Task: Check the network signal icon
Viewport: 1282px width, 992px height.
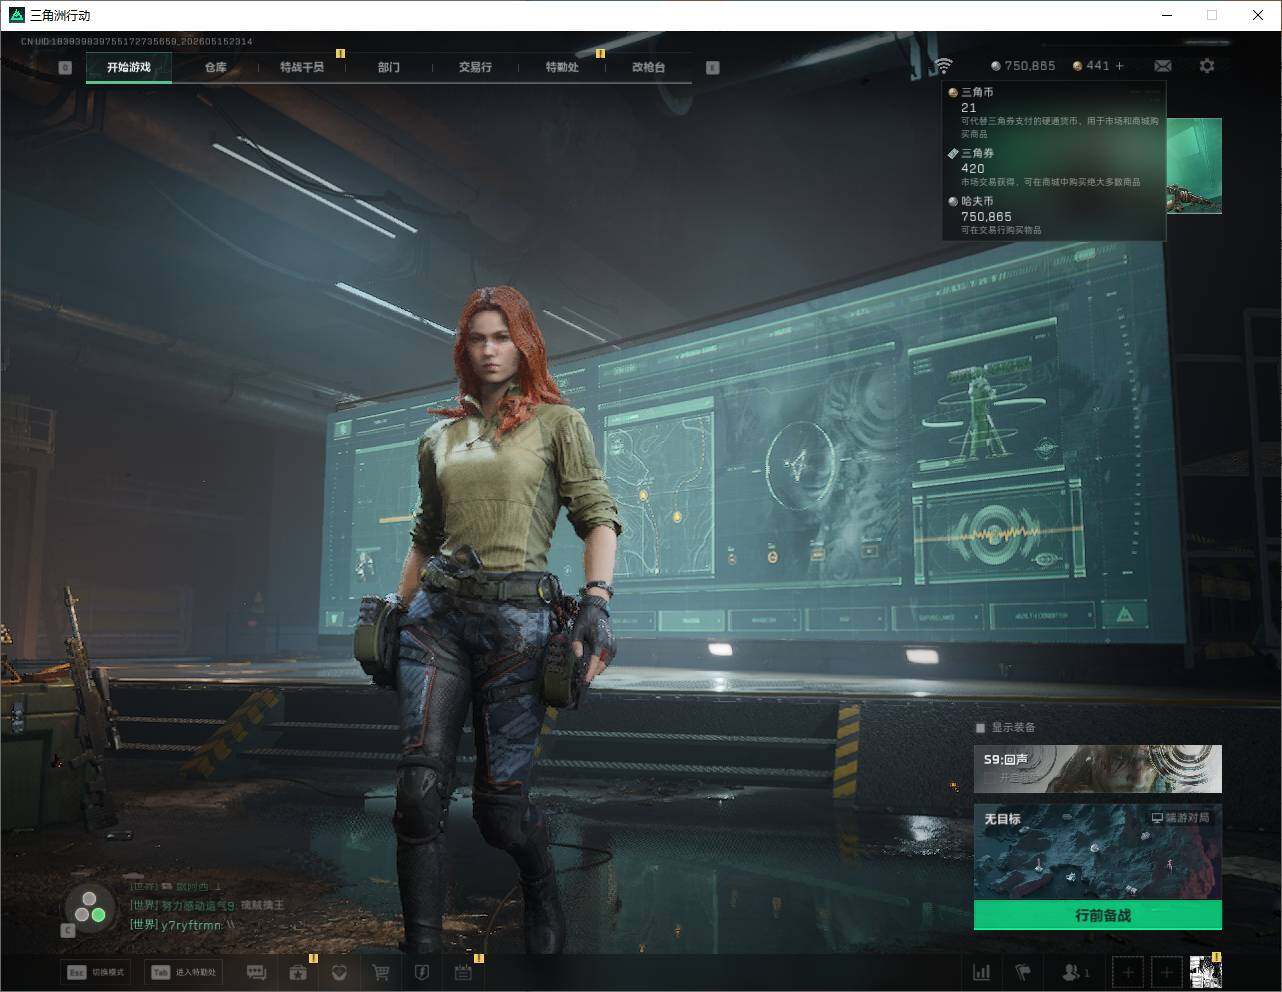Action: pos(943,66)
